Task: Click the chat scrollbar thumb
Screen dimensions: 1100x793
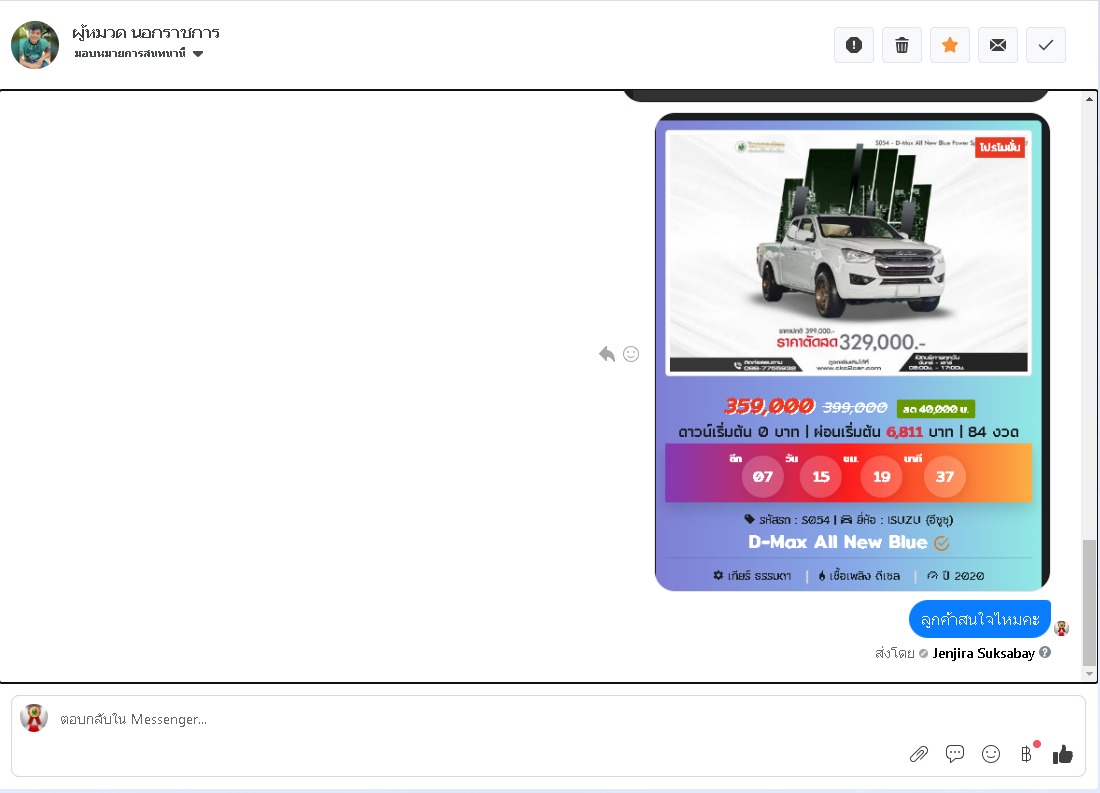Action: click(x=1089, y=602)
